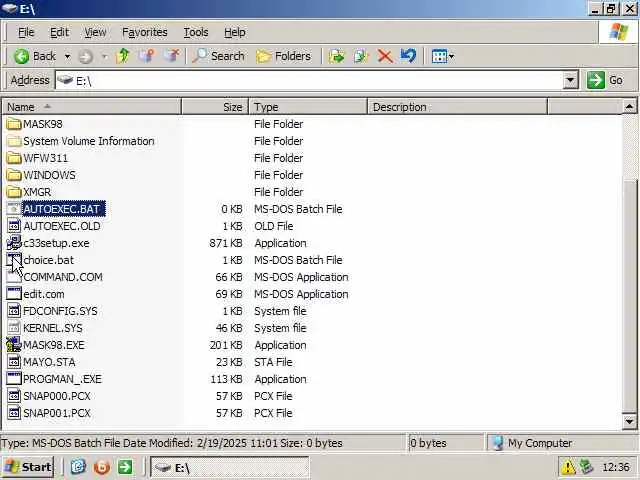Click the E:\ taskbar window button
The height and width of the screenshot is (480, 640).
[230, 467]
